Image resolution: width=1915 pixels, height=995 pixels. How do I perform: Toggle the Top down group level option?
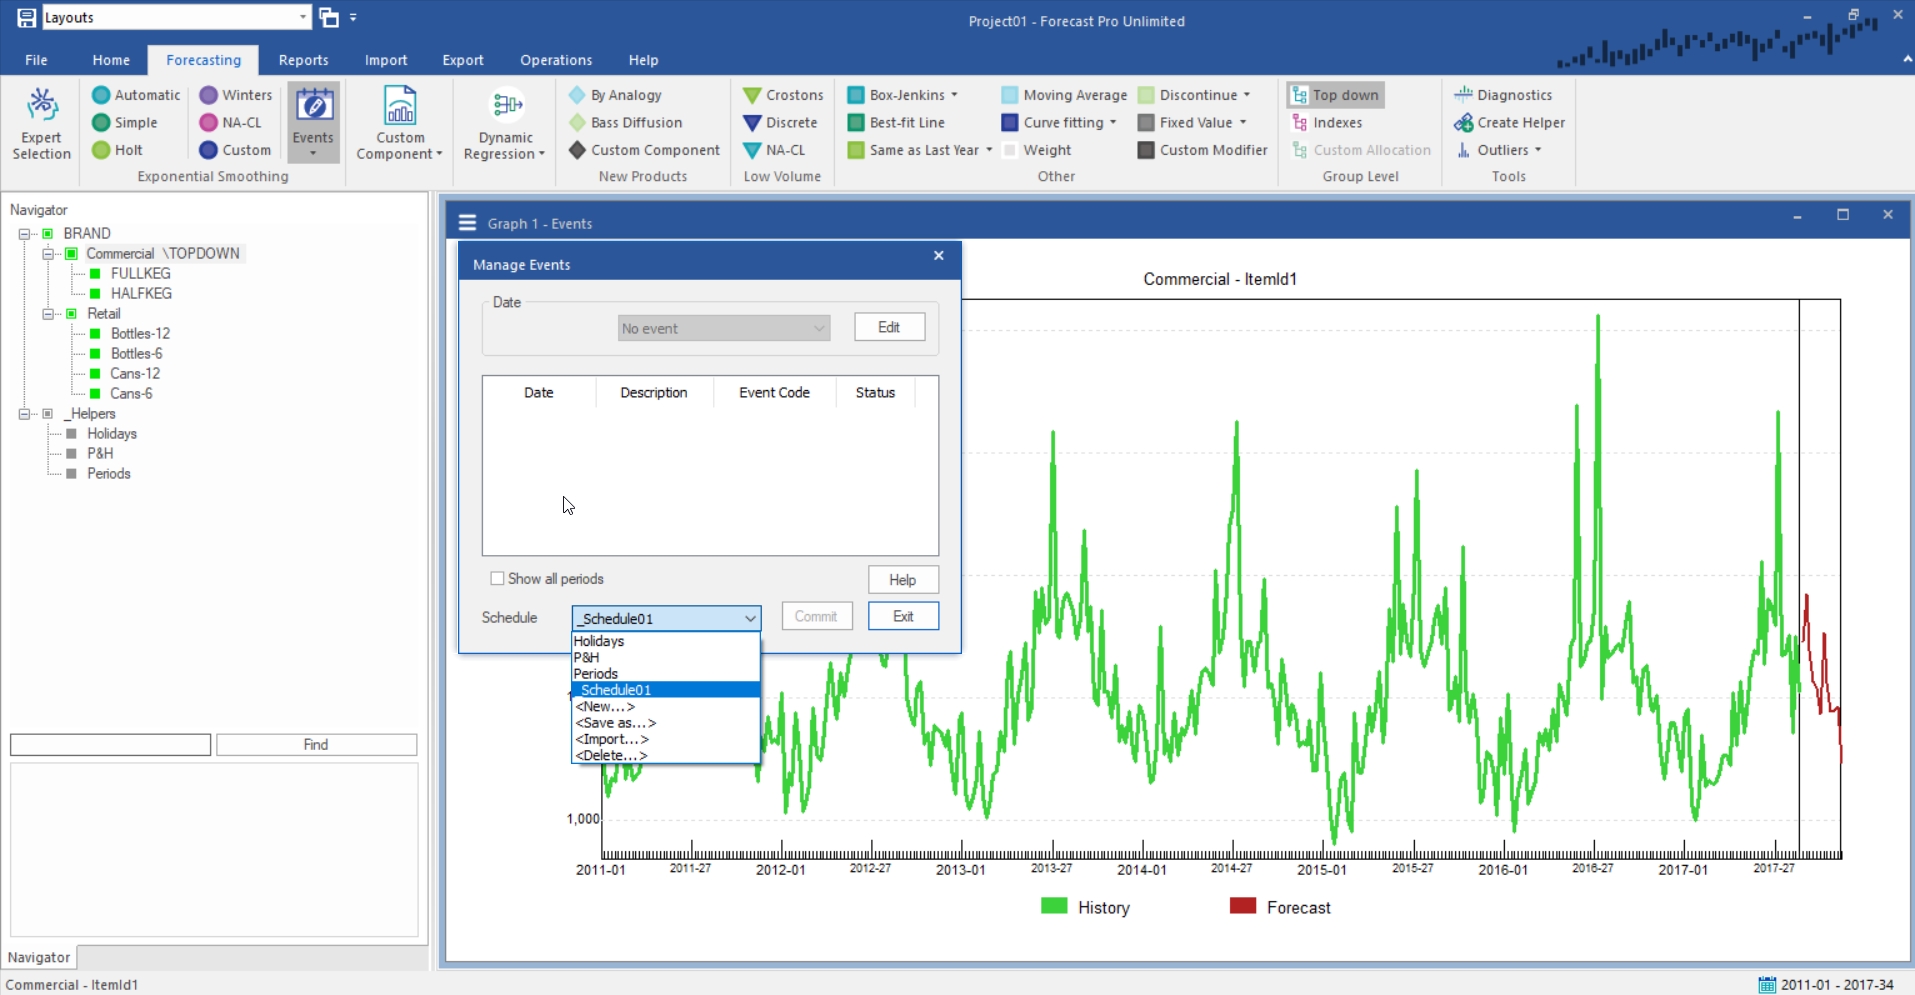tap(1335, 95)
